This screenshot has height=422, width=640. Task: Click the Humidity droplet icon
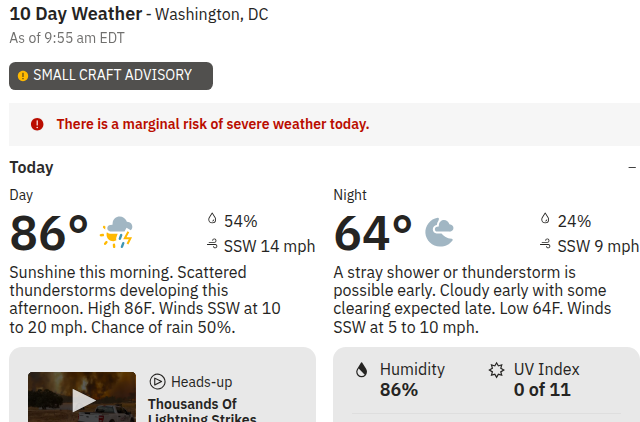[362, 371]
